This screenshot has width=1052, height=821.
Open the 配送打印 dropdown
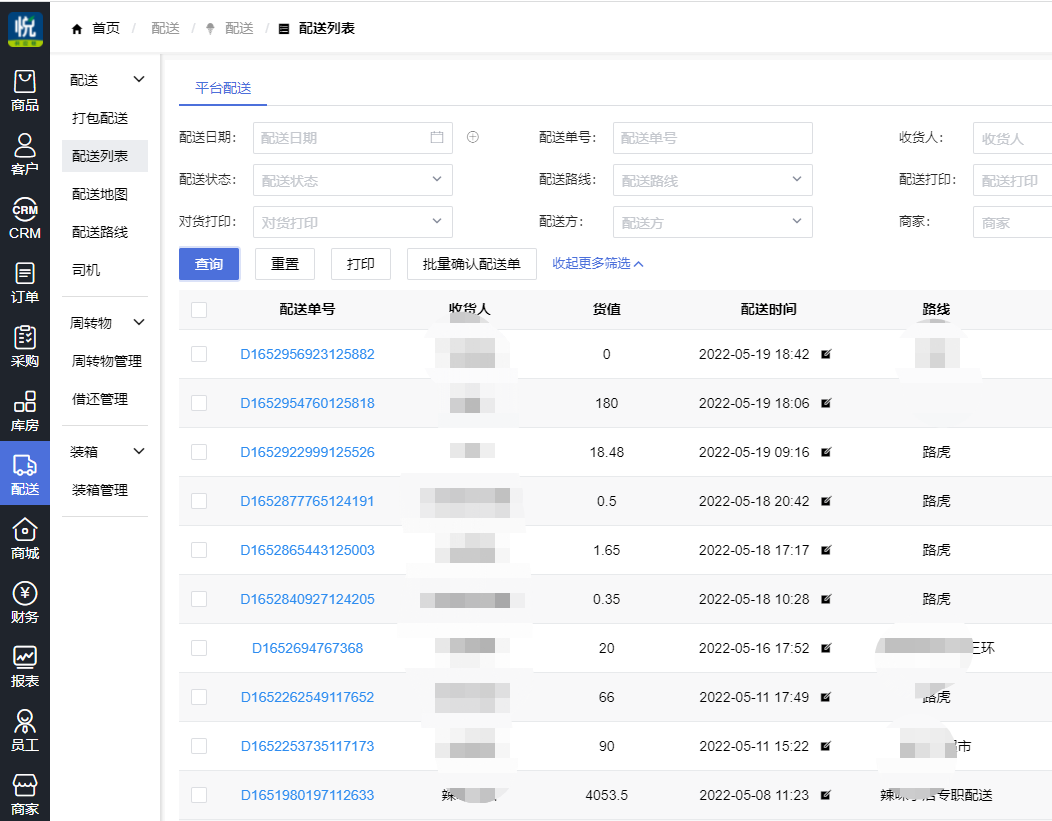1012,180
